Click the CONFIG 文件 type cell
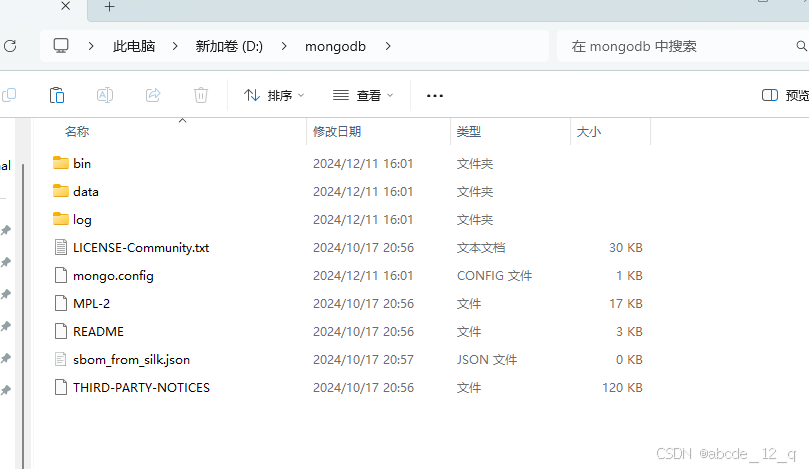809x469 pixels. point(494,276)
